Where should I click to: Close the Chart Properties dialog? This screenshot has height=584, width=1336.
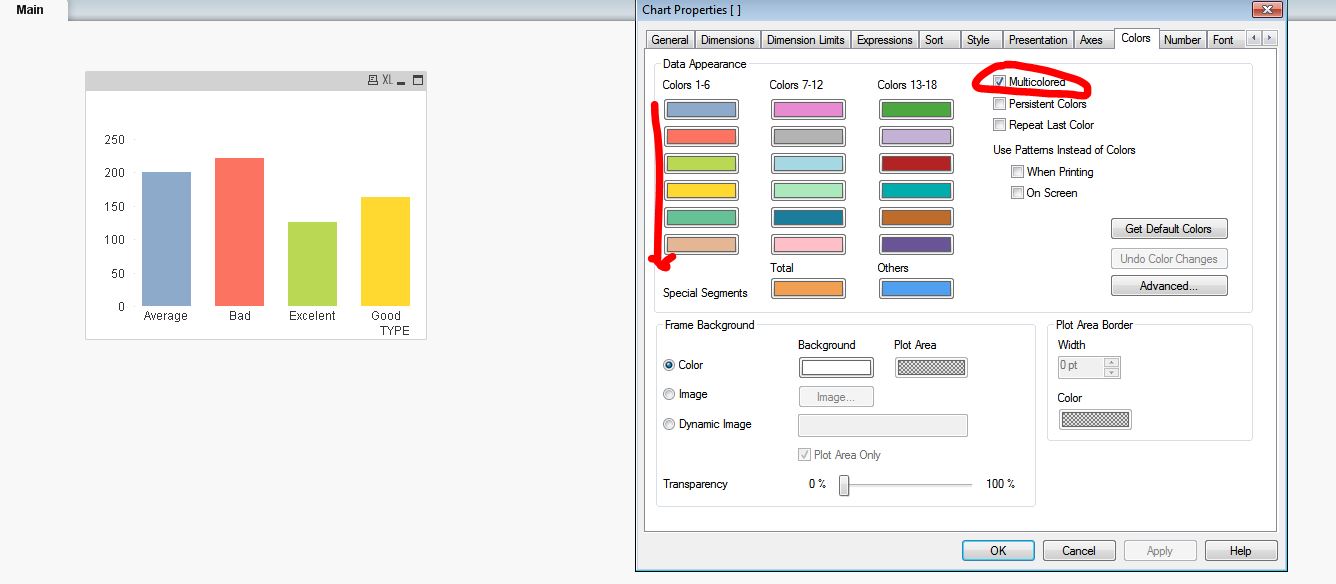[1267, 9]
